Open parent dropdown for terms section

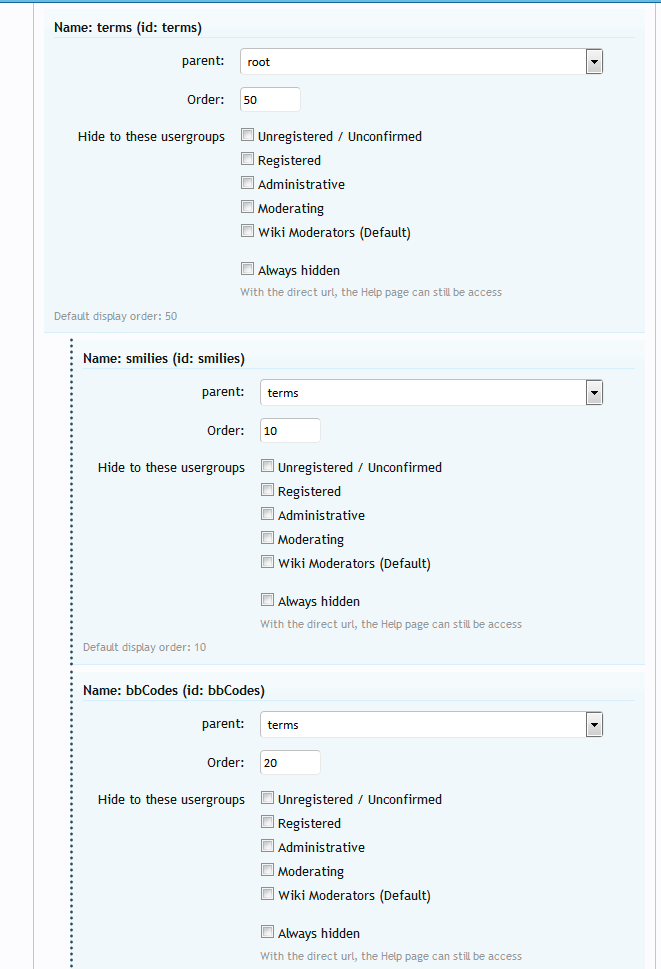pyautogui.click(x=421, y=62)
